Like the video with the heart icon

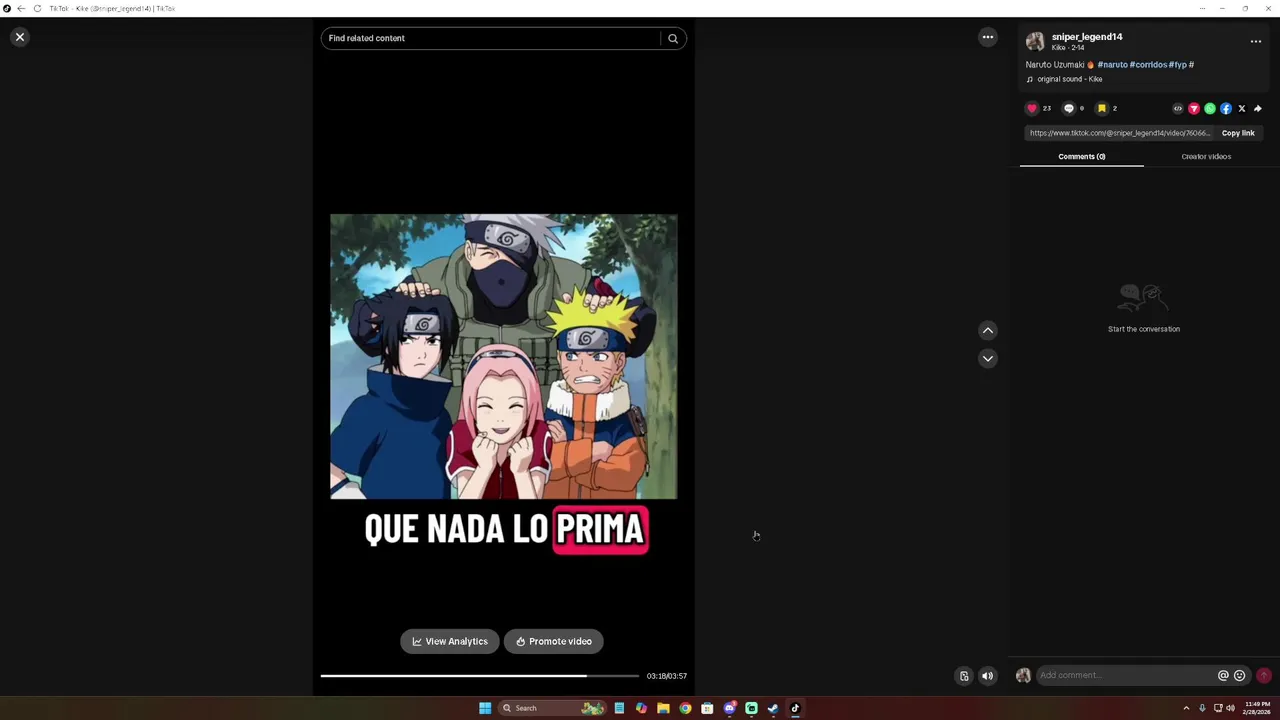pyautogui.click(x=1032, y=108)
